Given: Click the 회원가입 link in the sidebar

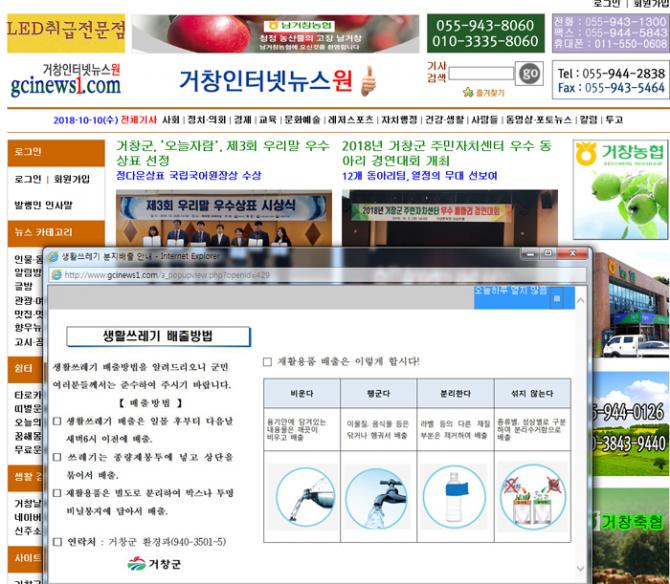Looking at the screenshot, I should pyautogui.click(x=71, y=179).
